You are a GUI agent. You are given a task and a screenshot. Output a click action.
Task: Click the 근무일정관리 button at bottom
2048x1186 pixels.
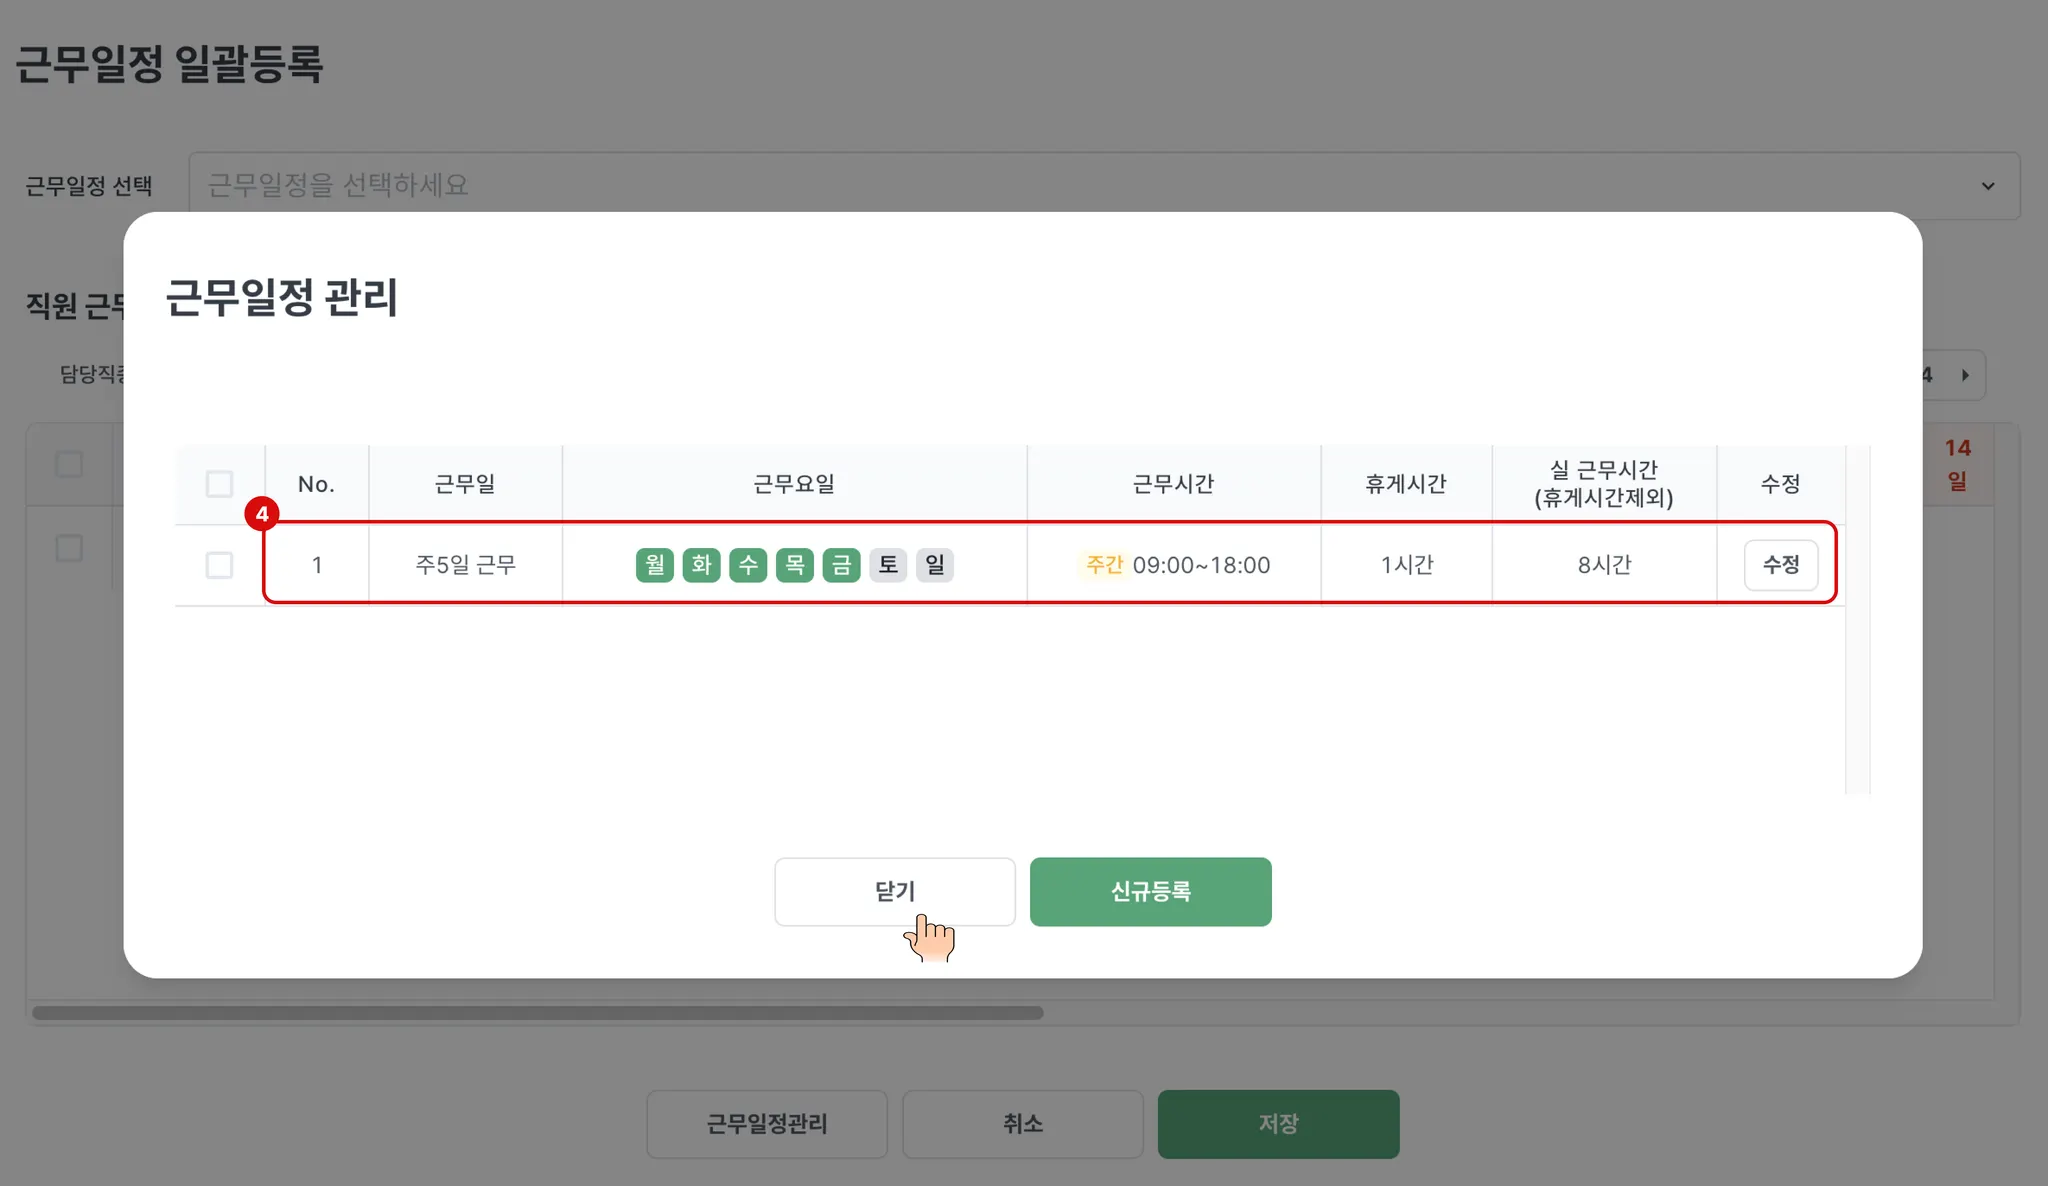pyautogui.click(x=767, y=1124)
